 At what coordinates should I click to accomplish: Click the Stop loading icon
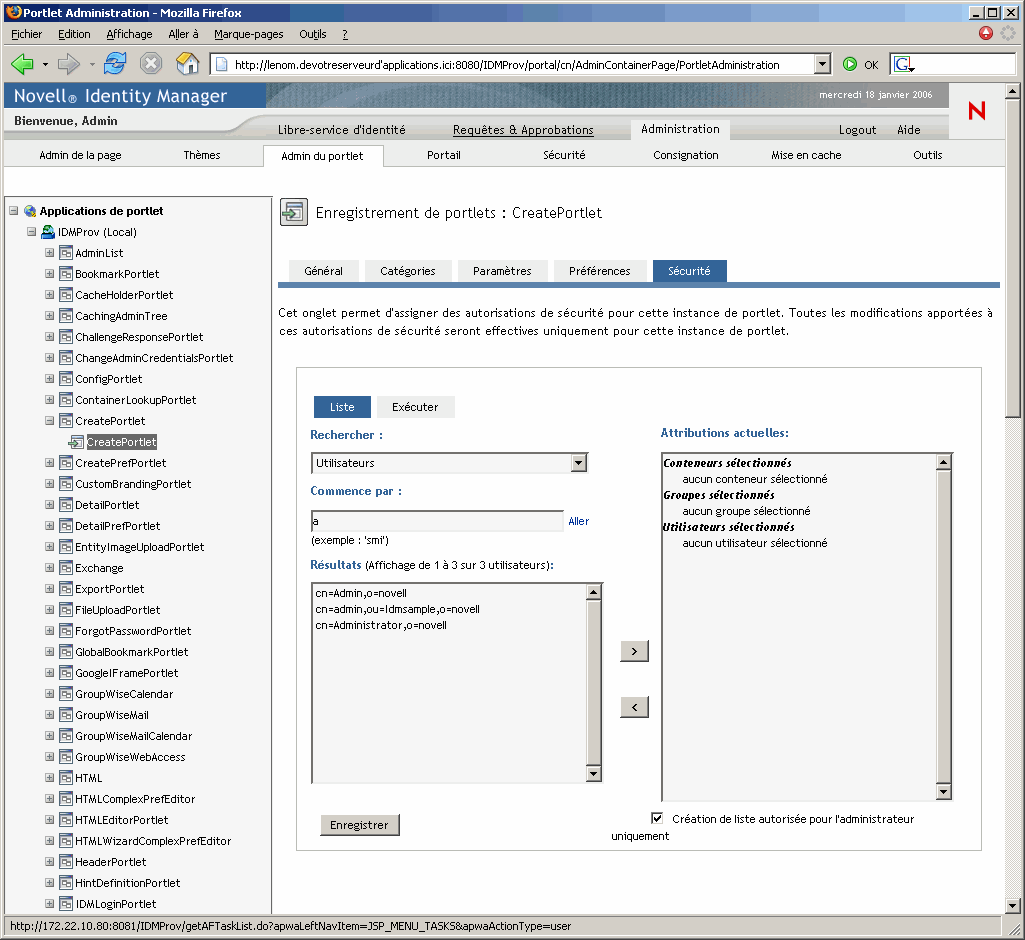pyautogui.click(x=151, y=63)
